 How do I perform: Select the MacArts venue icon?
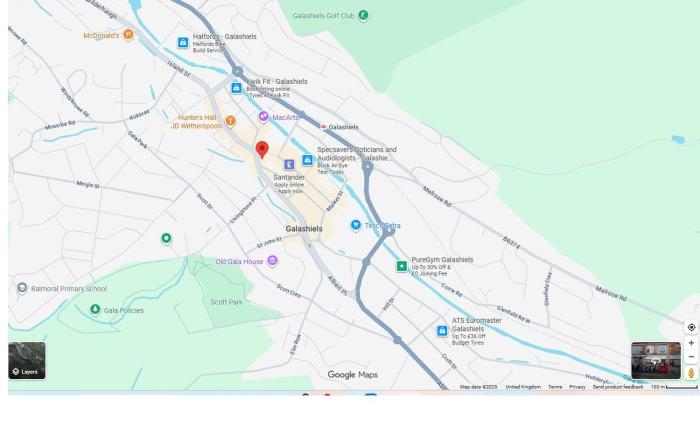click(264, 117)
